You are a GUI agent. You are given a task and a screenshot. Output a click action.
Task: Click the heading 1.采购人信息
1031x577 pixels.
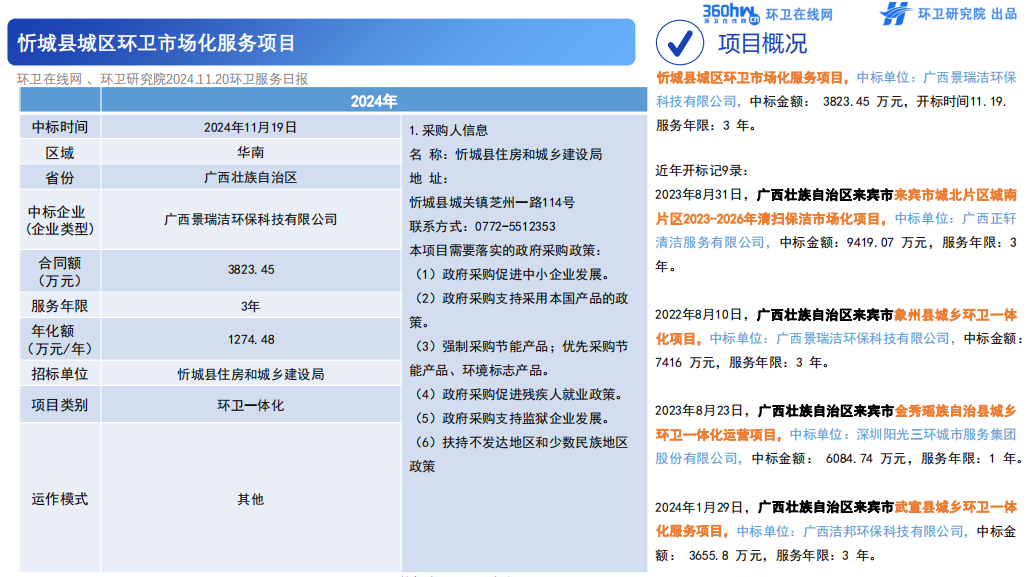(448, 130)
